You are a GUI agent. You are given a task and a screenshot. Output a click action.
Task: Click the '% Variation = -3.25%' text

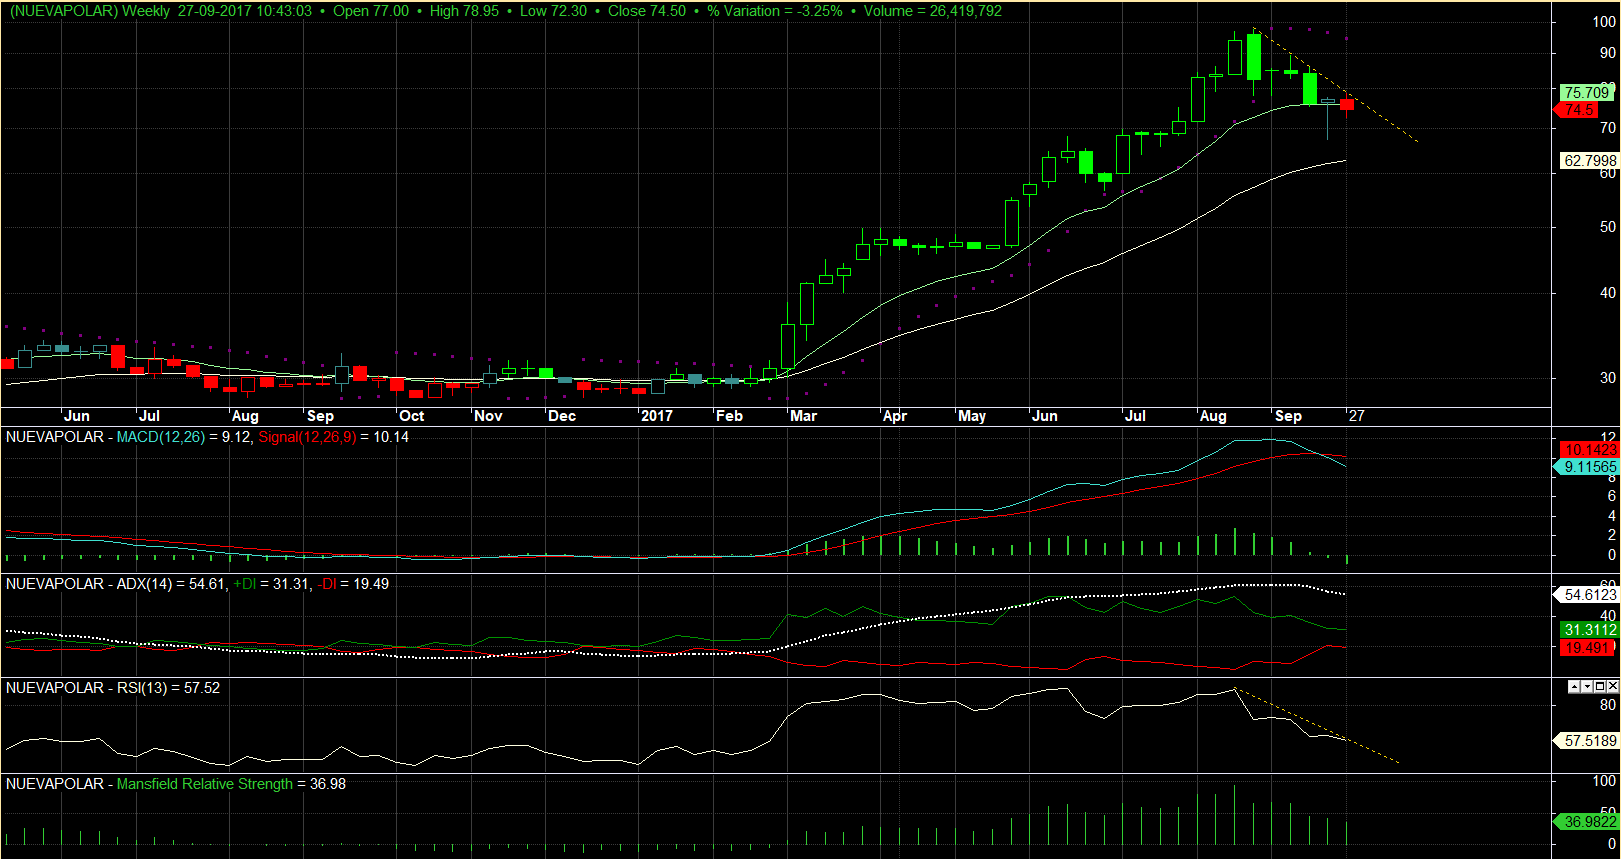pos(774,11)
